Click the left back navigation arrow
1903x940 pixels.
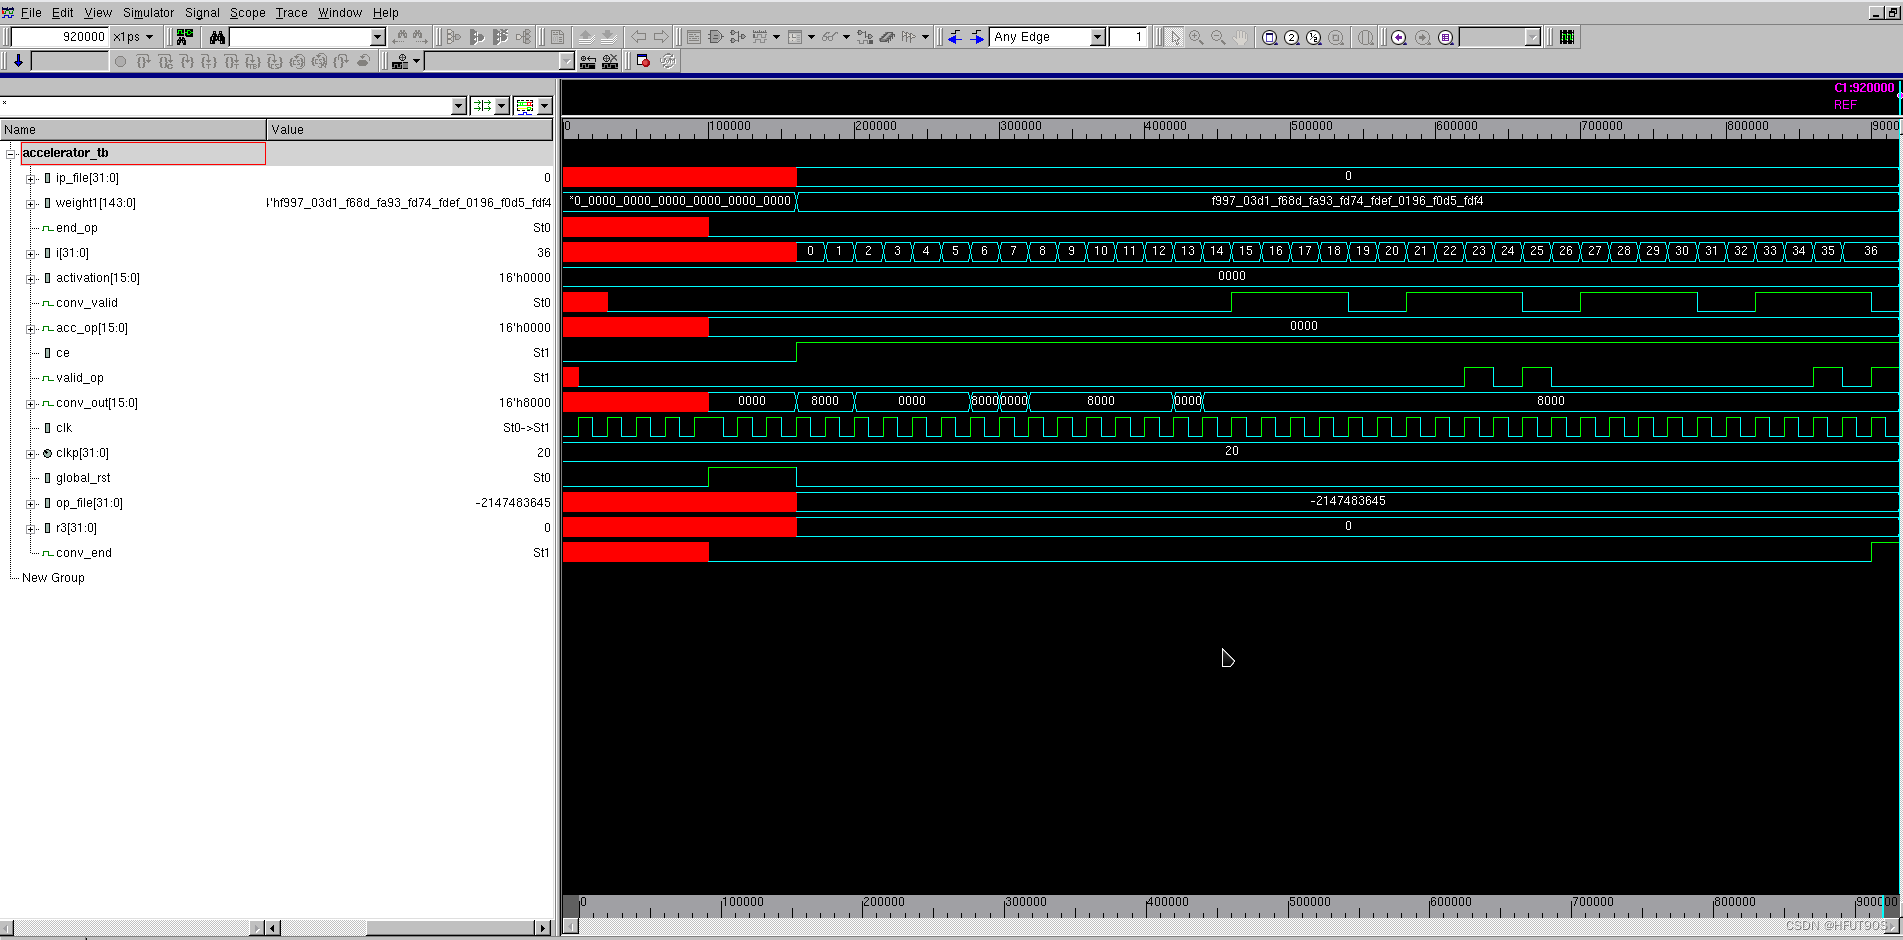[x=638, y=37]
